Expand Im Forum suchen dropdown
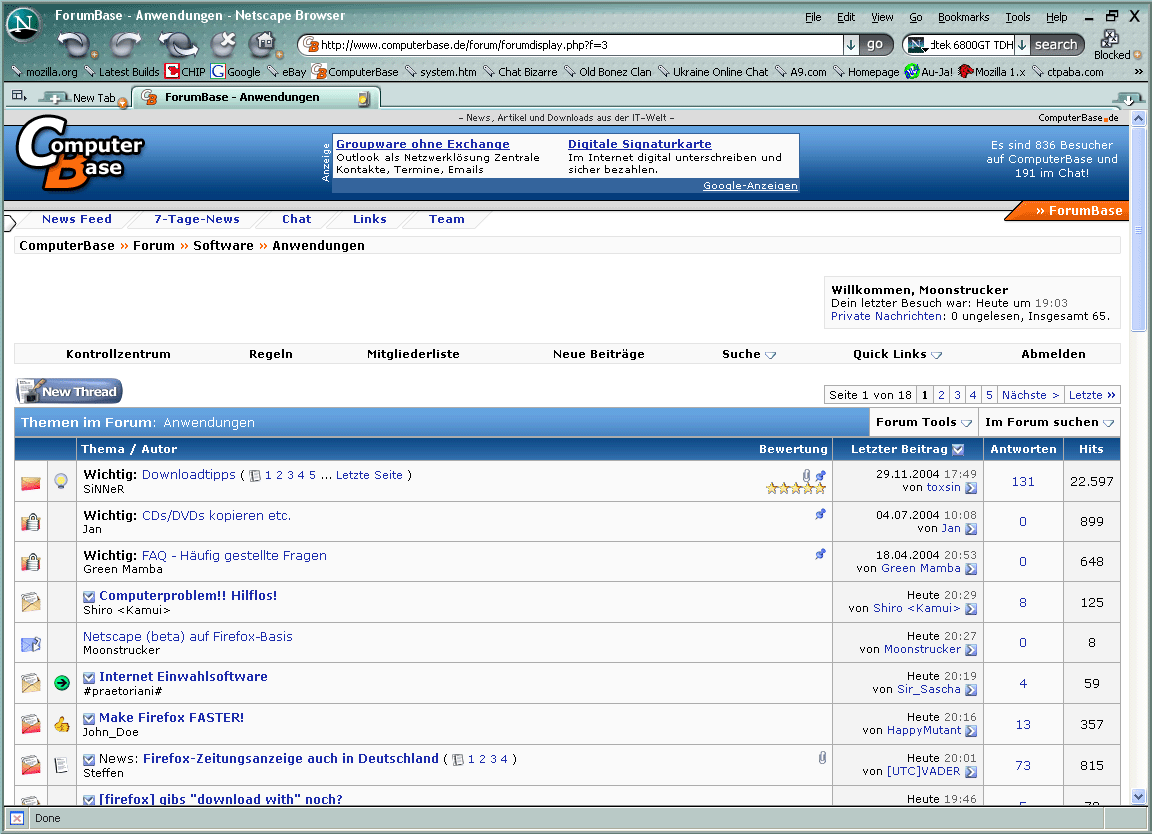The width and height of the screenshot is (1152, 834). pyautogui.click(x=1109, y=423)
